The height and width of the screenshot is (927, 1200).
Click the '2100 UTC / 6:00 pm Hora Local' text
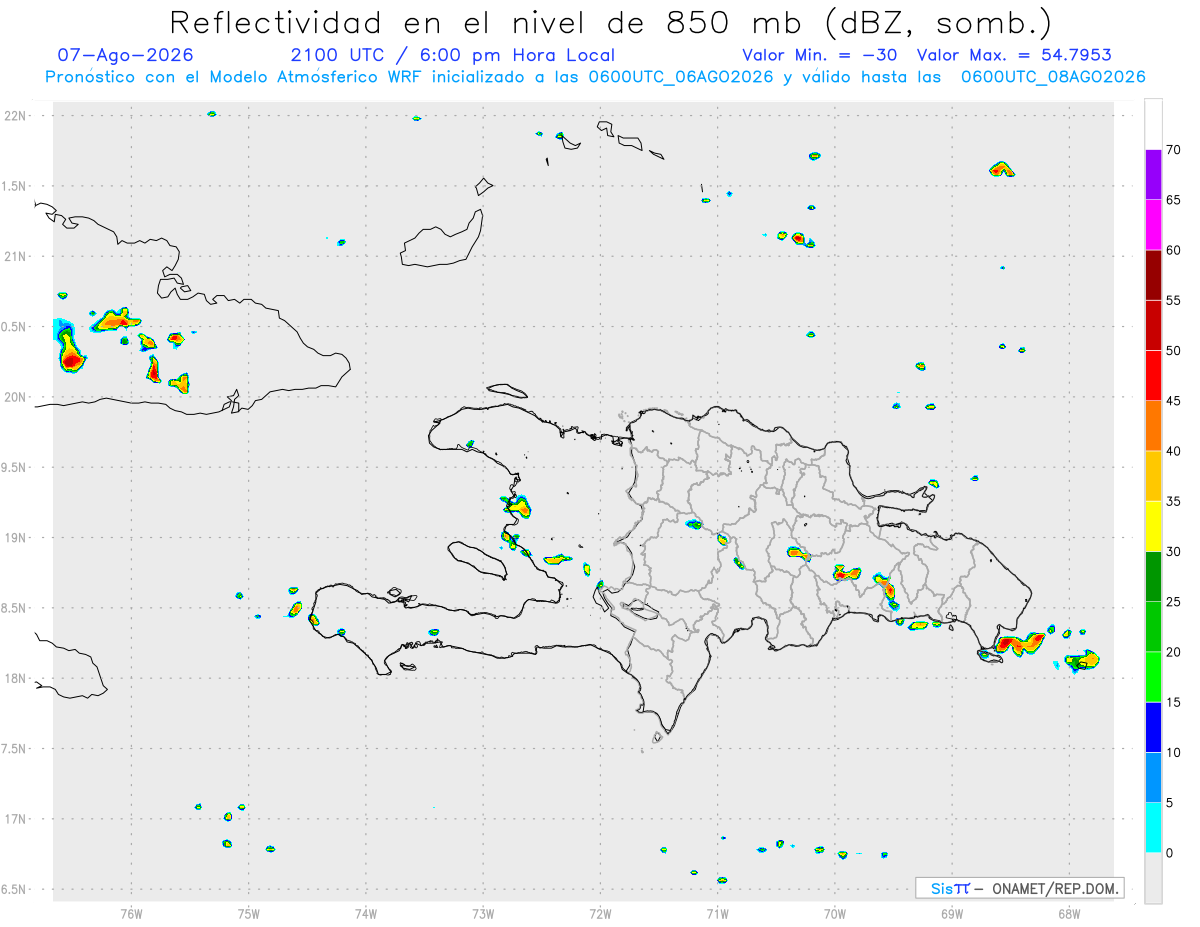[x=453, y=55]
